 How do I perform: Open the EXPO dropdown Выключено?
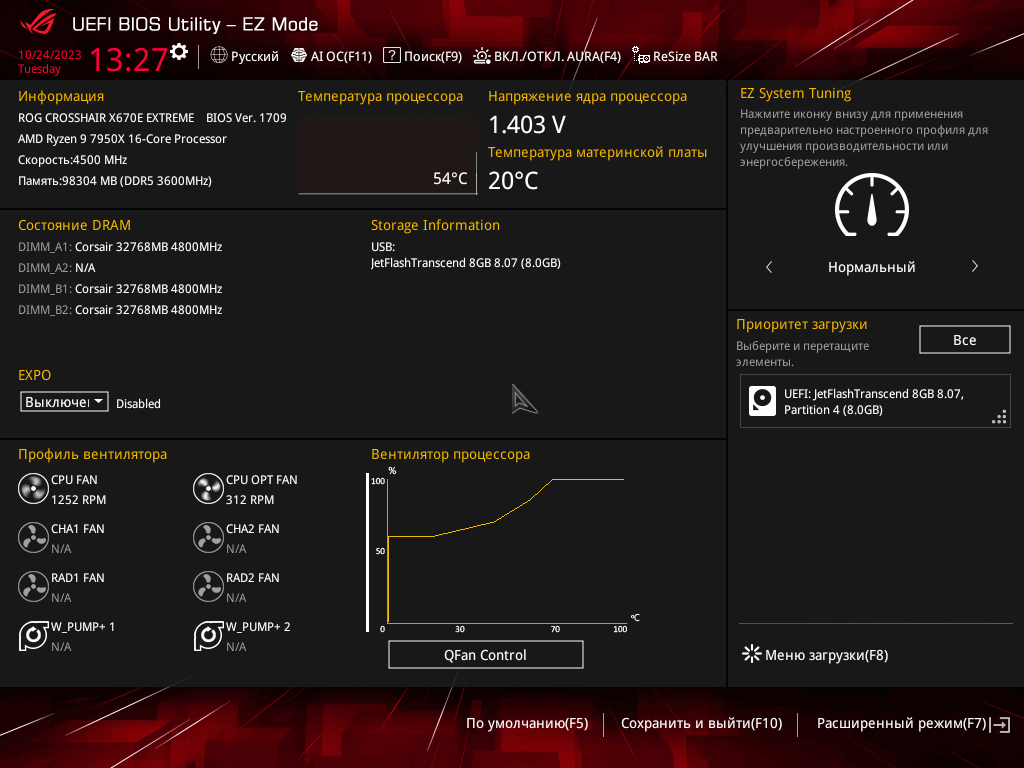point(64,402)
